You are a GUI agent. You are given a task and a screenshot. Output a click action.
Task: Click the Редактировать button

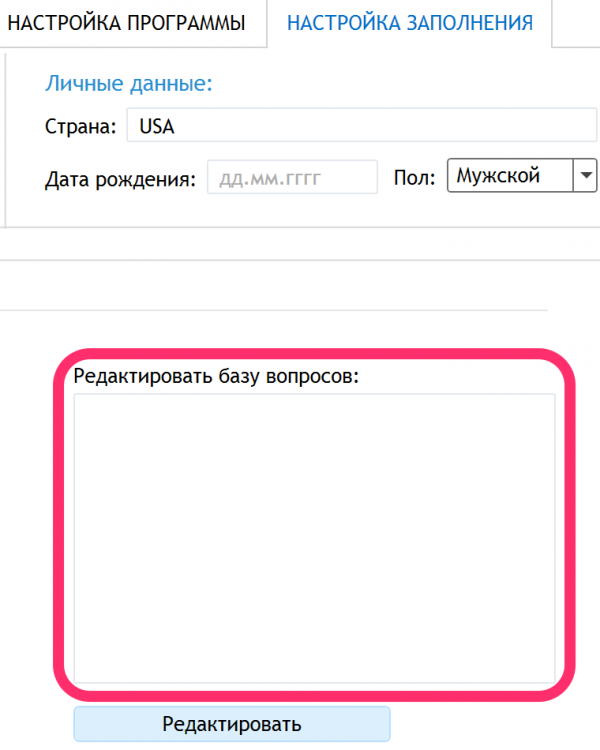[232, 724]
